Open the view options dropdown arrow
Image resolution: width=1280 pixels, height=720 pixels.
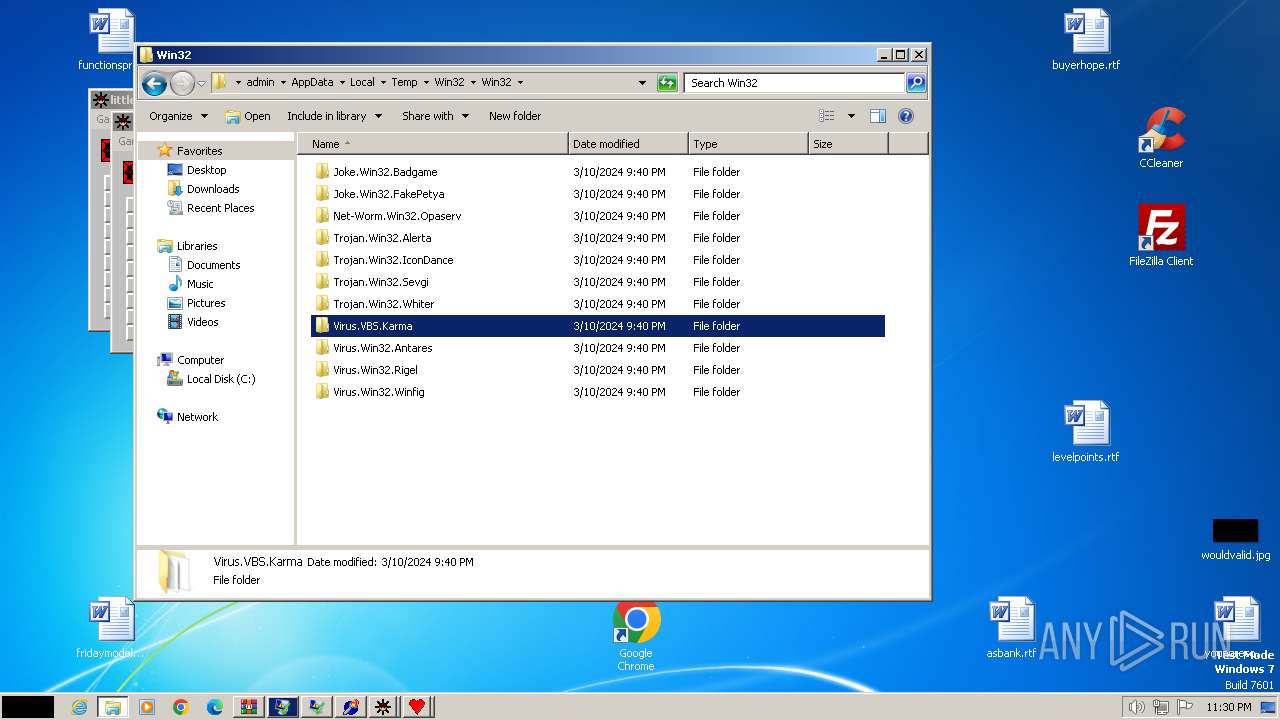pos(851,116)
